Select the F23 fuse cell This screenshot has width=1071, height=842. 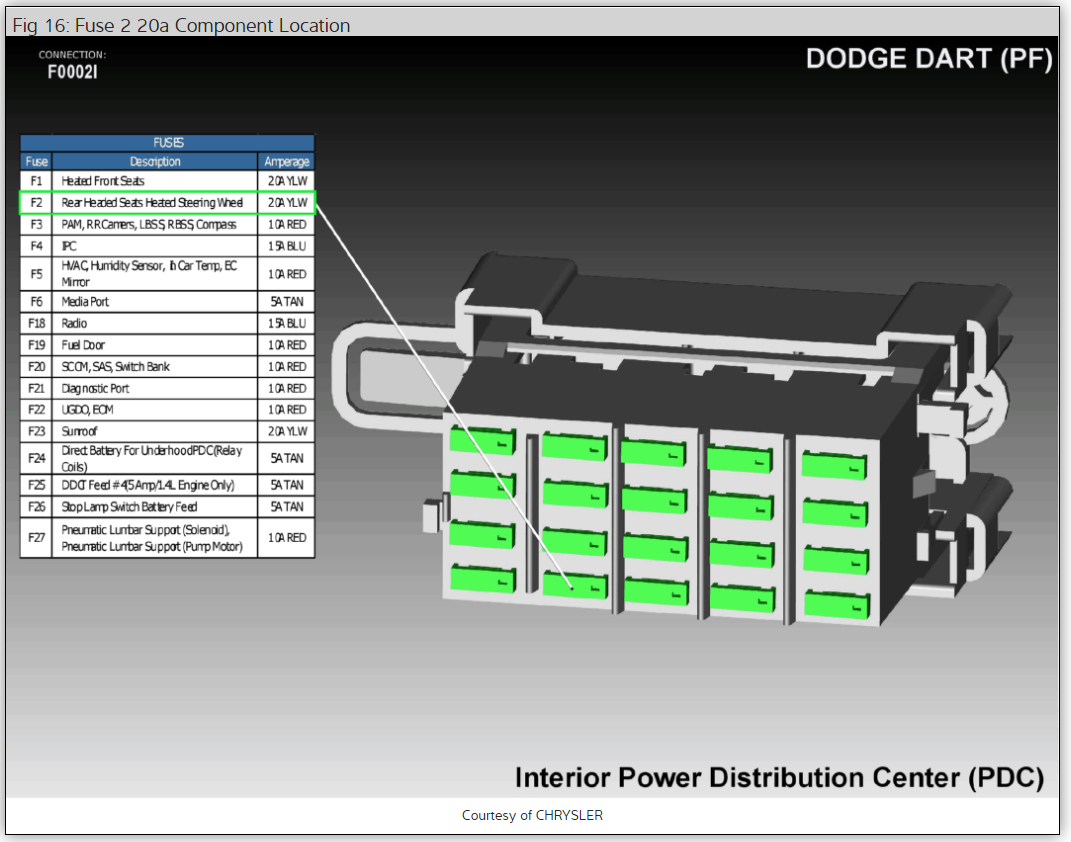(36, 432)
